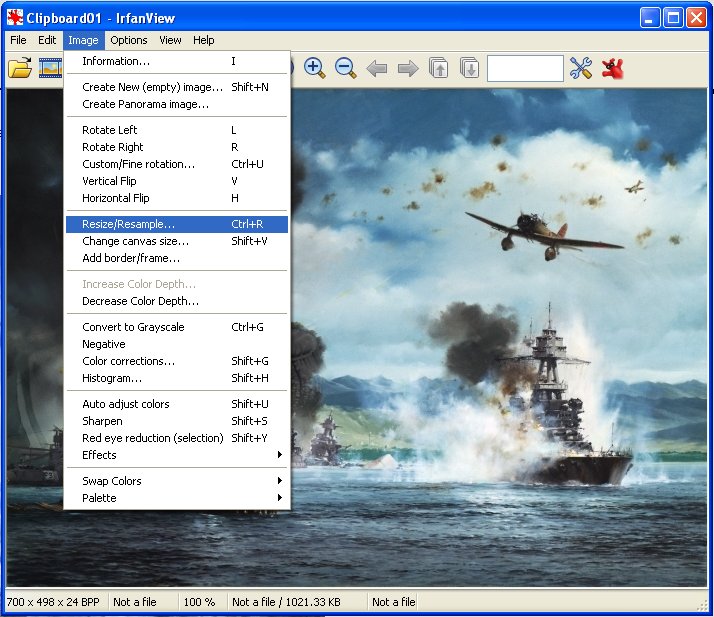Click the Zoom Out magnifier icon
The height and width of the screenshot is (617, 714).
pos(346,68)
